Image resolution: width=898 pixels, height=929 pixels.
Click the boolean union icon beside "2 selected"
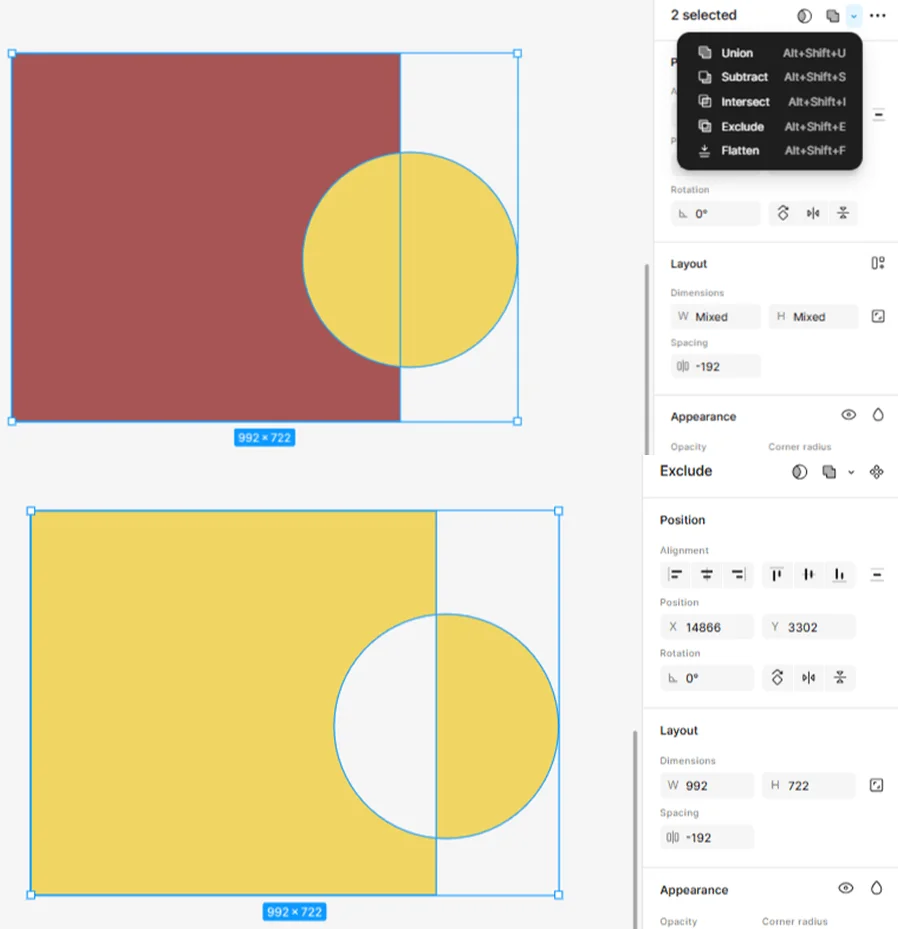832,16
